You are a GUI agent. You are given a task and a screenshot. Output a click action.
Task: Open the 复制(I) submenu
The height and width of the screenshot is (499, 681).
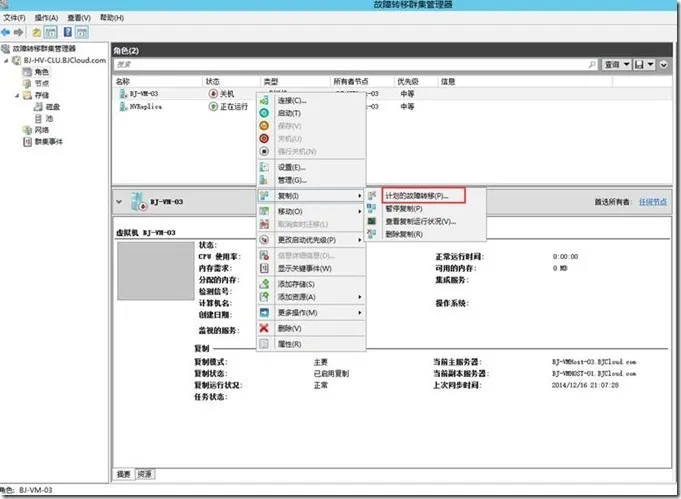click(311, 196)
